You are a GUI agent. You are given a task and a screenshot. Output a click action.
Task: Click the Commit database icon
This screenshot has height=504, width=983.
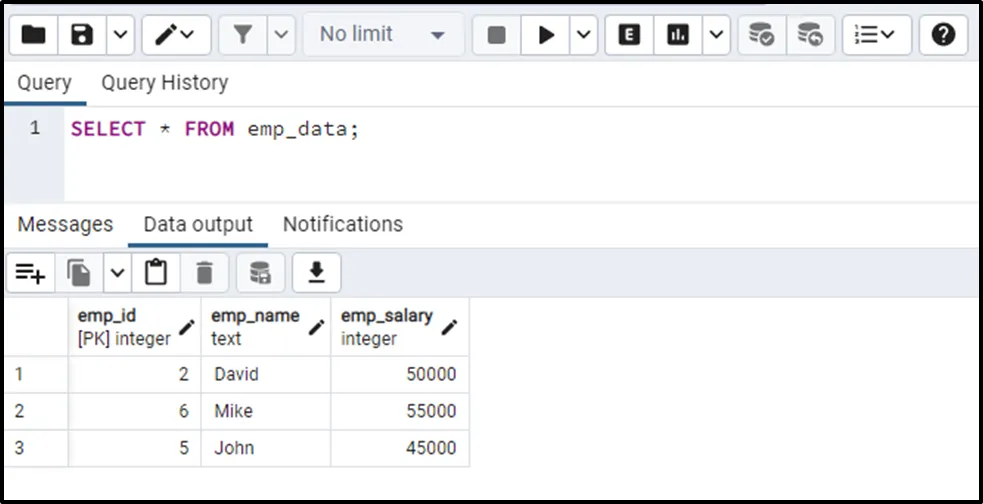coord(762,35)
